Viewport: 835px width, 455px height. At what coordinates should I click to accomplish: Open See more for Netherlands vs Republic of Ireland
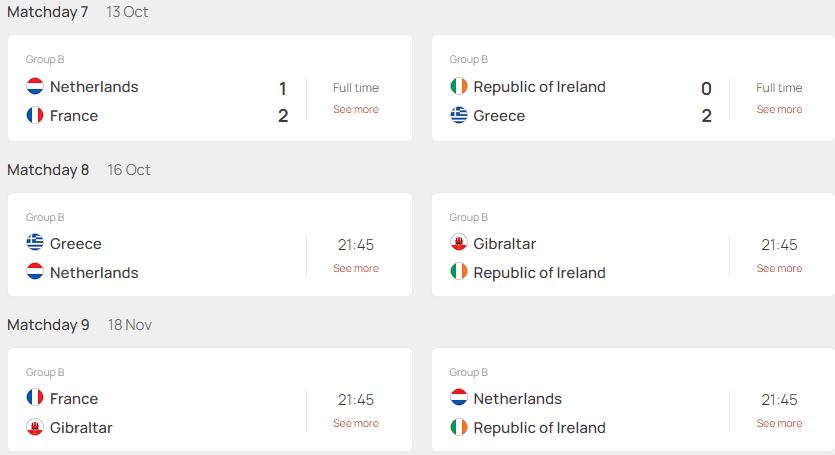pyautogui.click(x=779, y=423)
